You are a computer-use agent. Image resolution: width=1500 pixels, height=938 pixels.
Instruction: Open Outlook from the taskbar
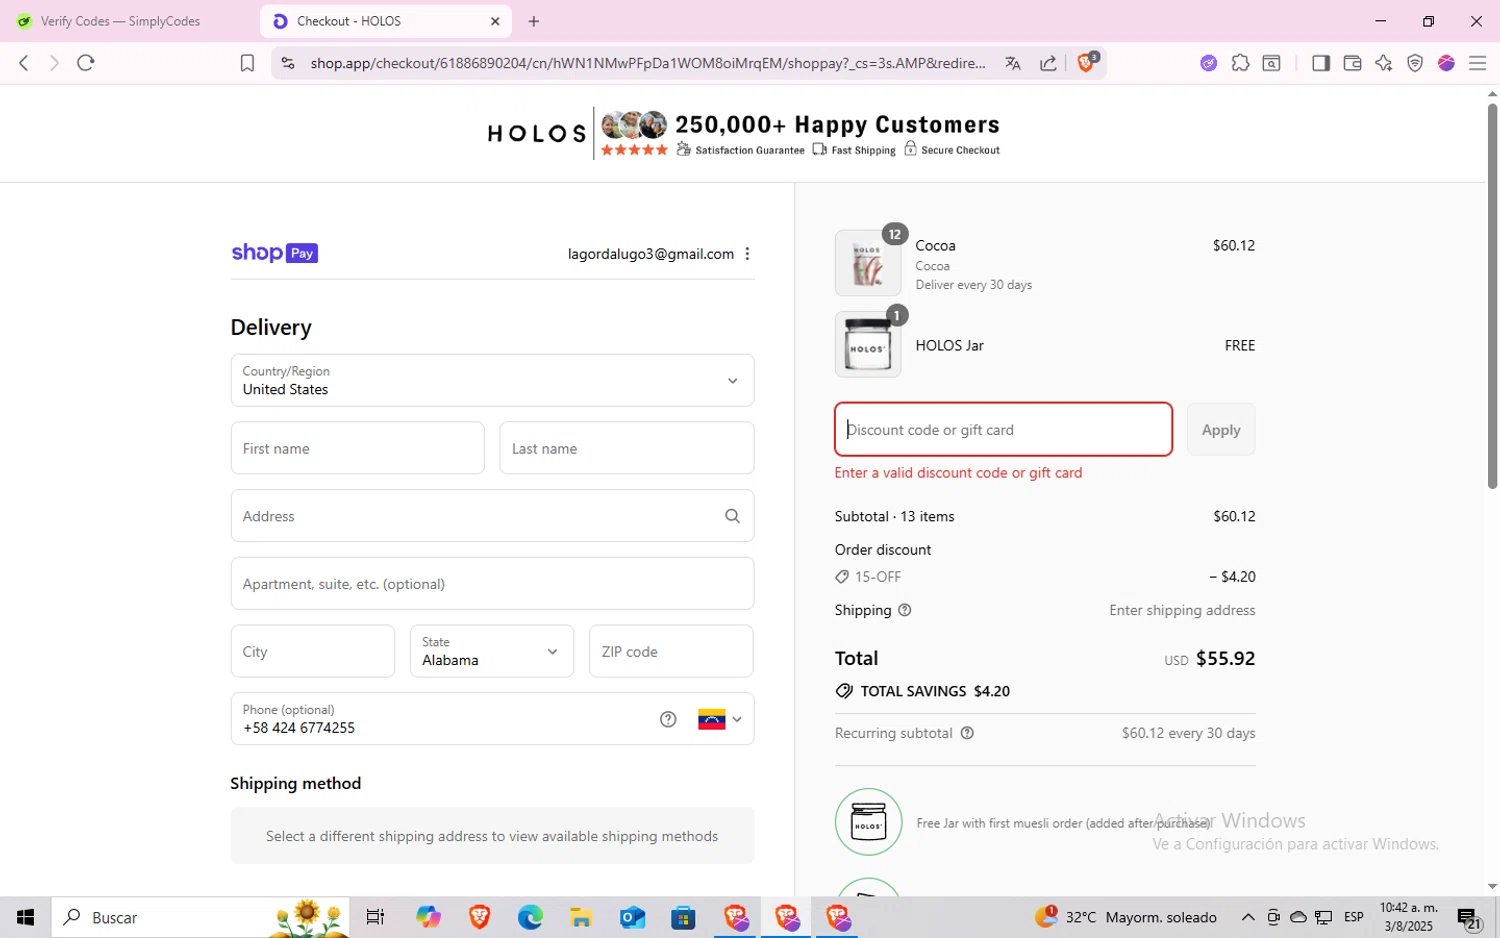632,917
